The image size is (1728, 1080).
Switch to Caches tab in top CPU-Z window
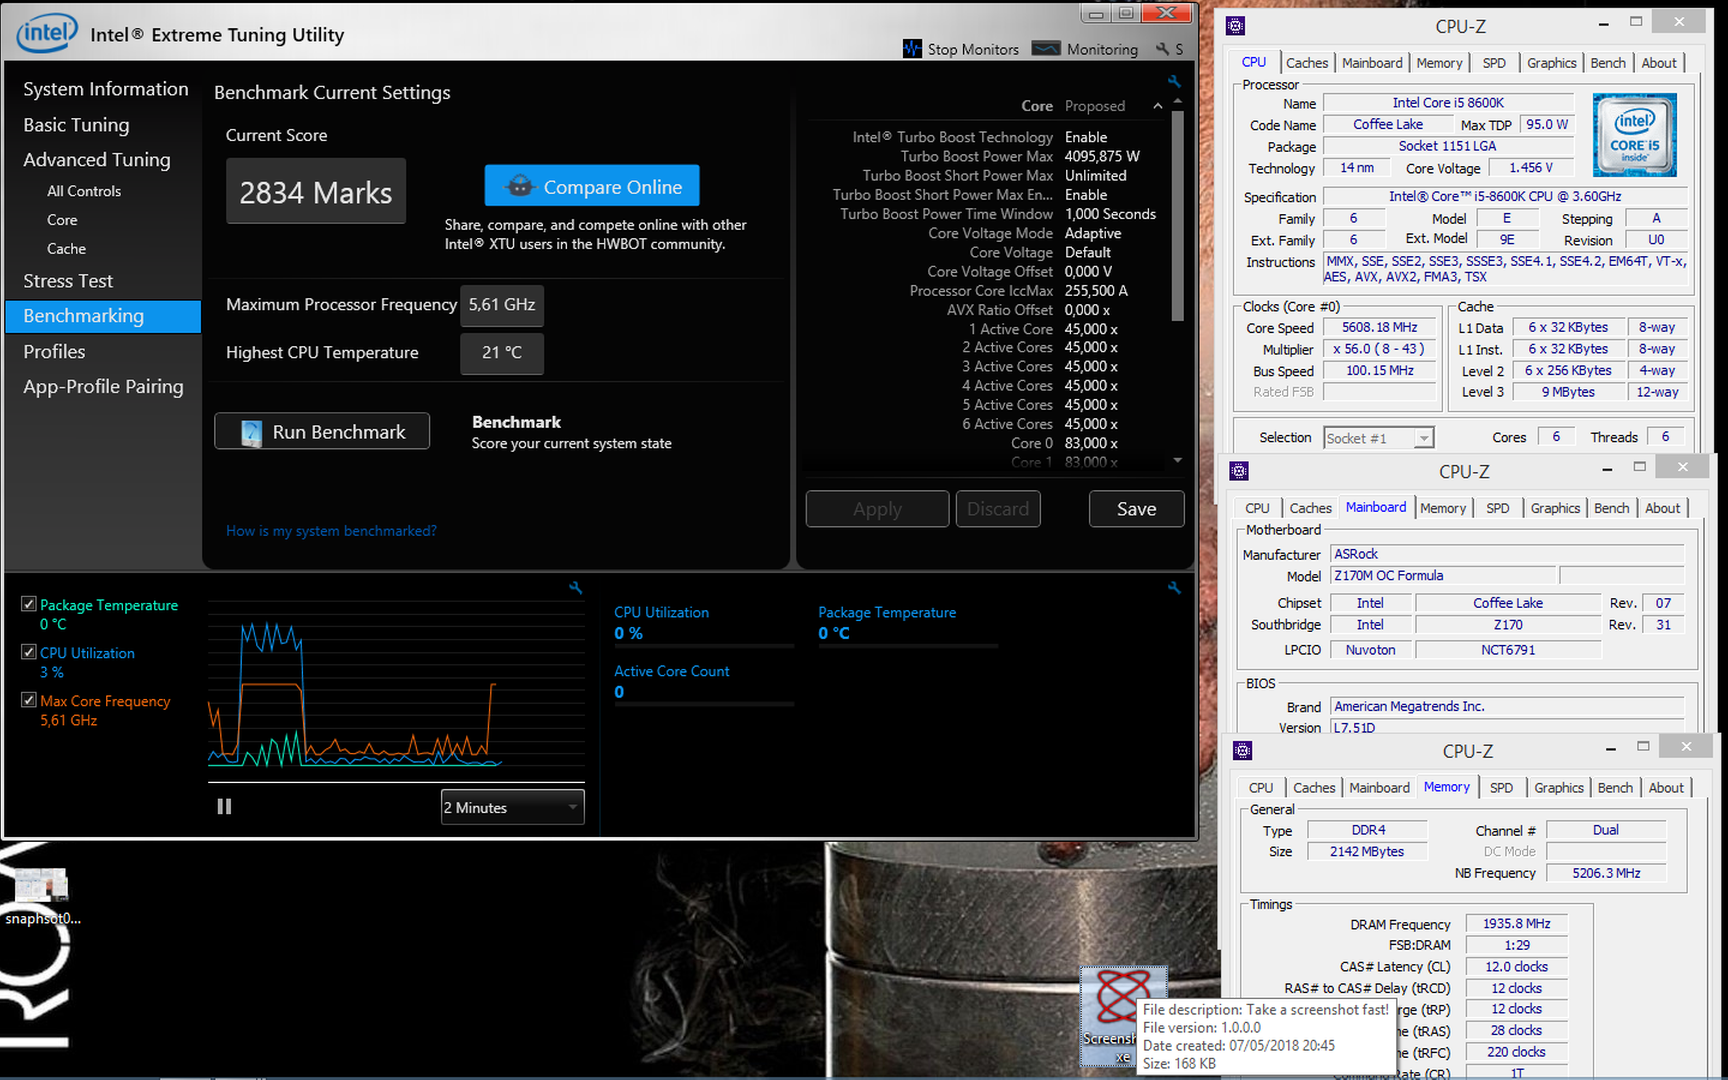click(x=1307, y=63)
